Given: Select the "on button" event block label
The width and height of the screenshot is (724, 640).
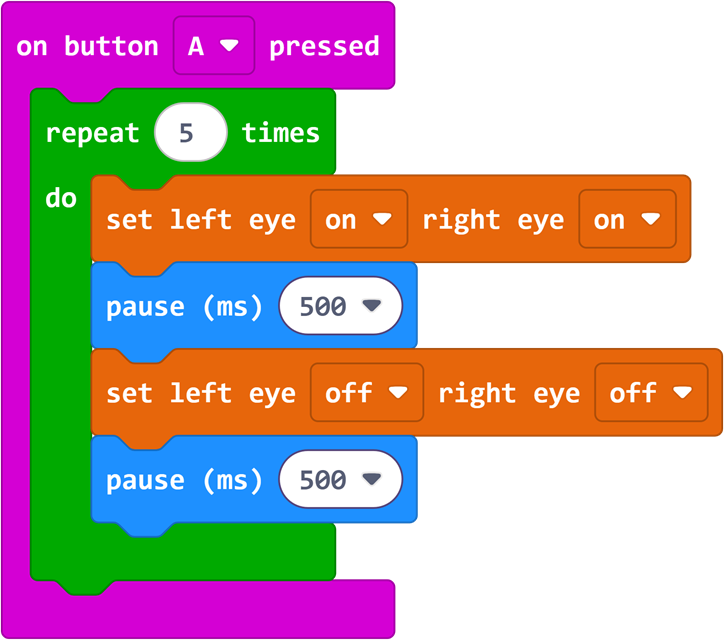Looking at the screenshot, I should (87, 46).
